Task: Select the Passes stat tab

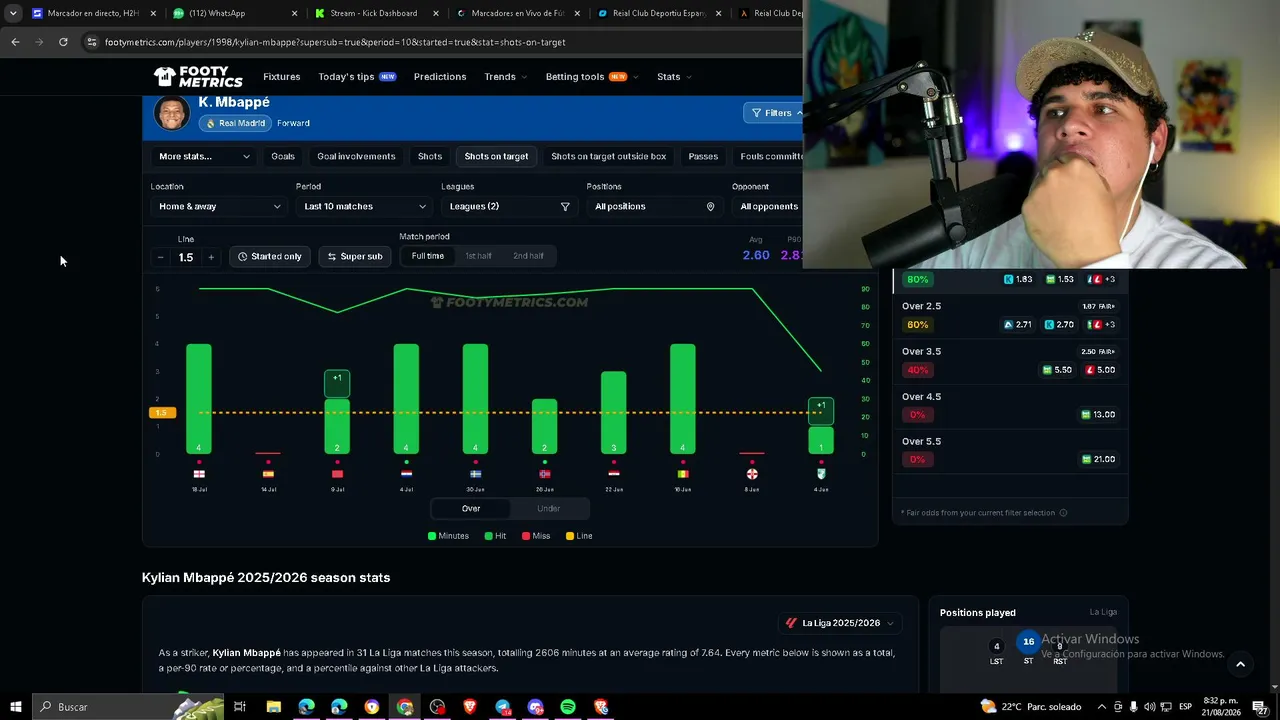Action: tap(703, 156)
